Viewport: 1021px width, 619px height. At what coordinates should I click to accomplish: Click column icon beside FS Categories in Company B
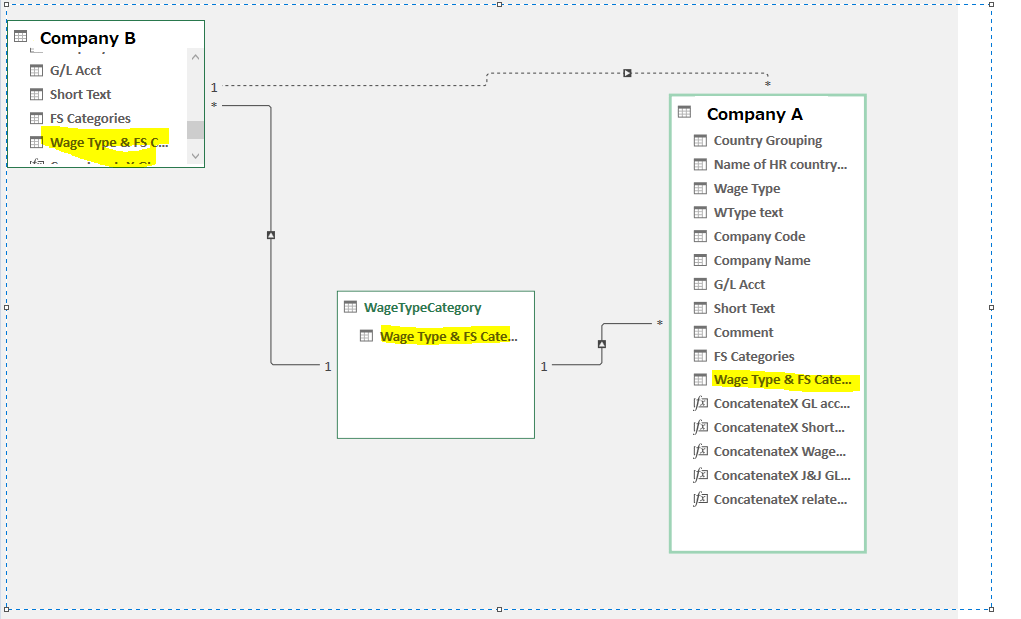coord(36,118)
